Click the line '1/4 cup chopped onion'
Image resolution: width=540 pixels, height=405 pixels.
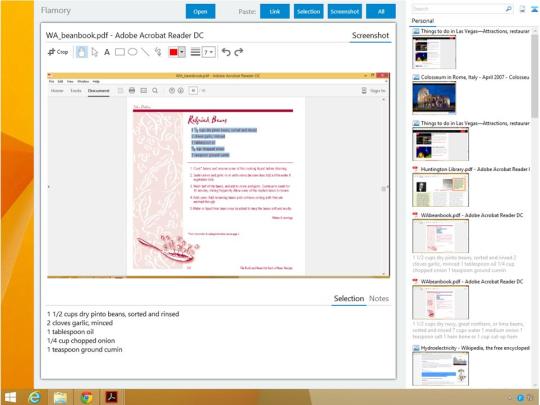click(x=81, y=341)
